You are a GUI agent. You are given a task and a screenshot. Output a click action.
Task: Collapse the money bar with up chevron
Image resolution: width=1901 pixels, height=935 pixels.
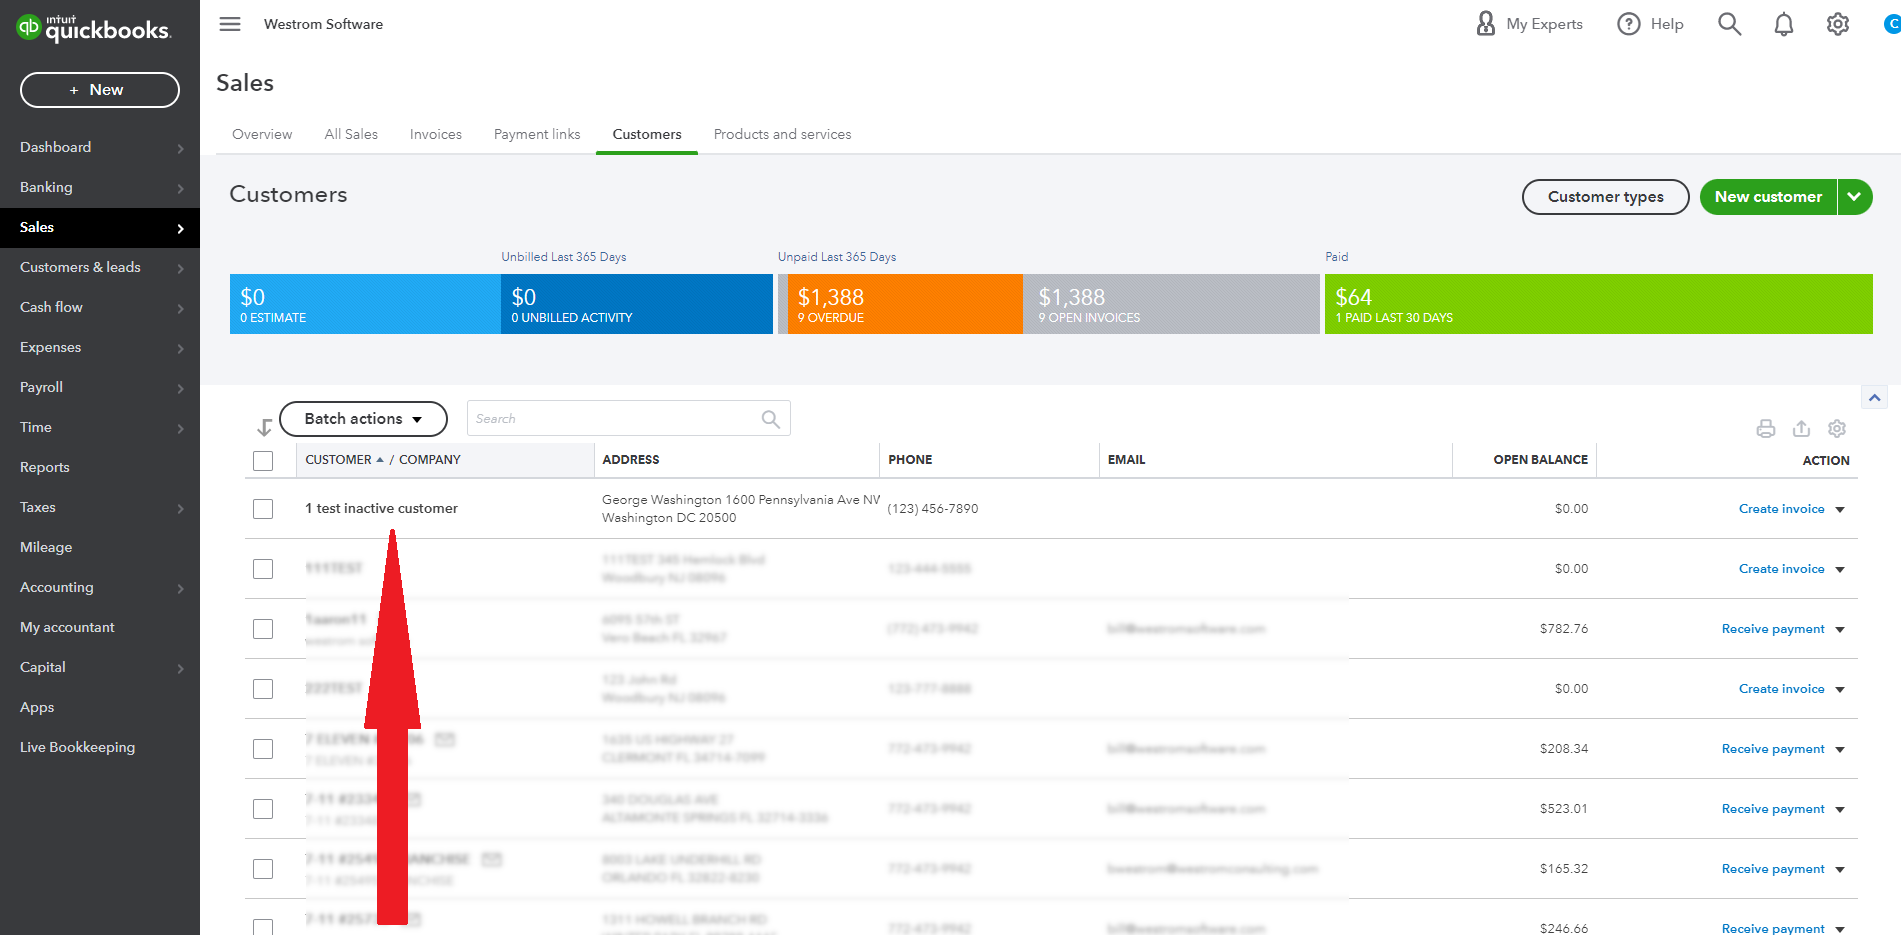click(1874, 398)
